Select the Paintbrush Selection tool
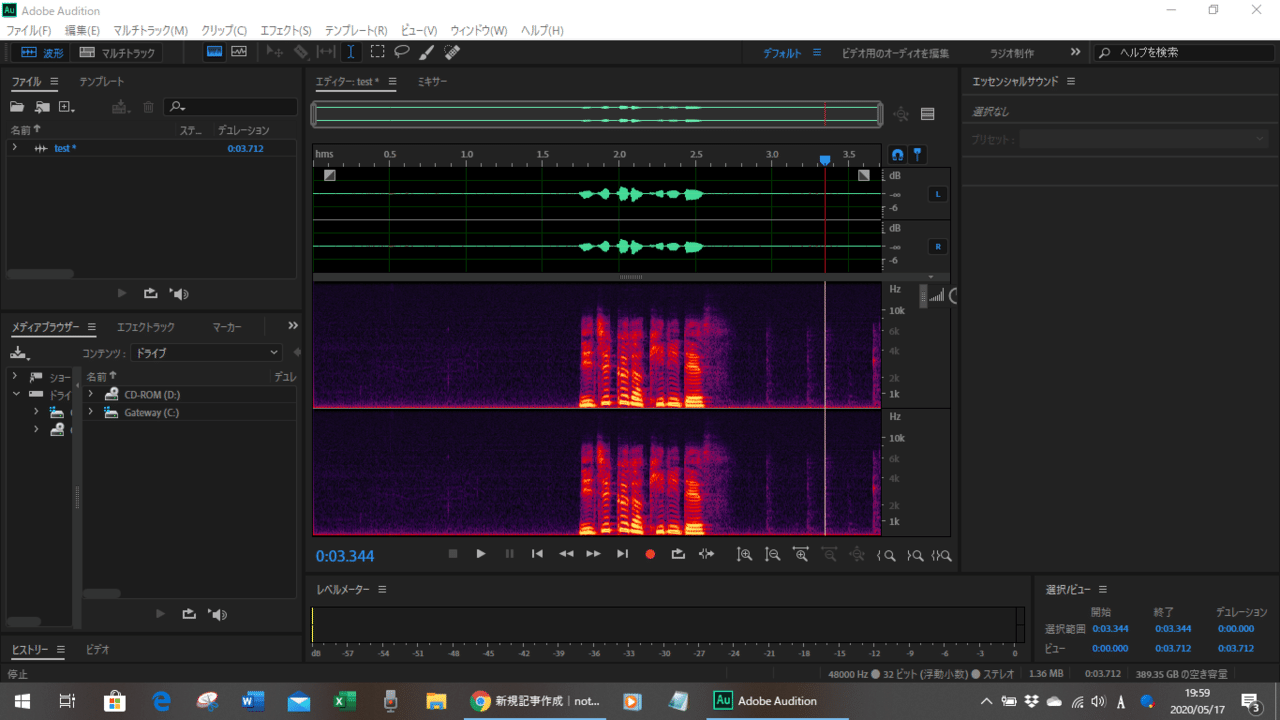1280x720 pixels. click(427, 52)
